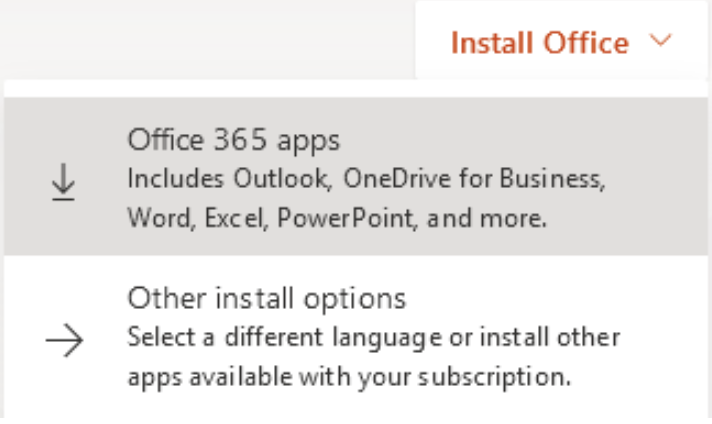The image size is (712, 424).
Task: Click "apps available with your subscription" text
Action: coord(348,377)
